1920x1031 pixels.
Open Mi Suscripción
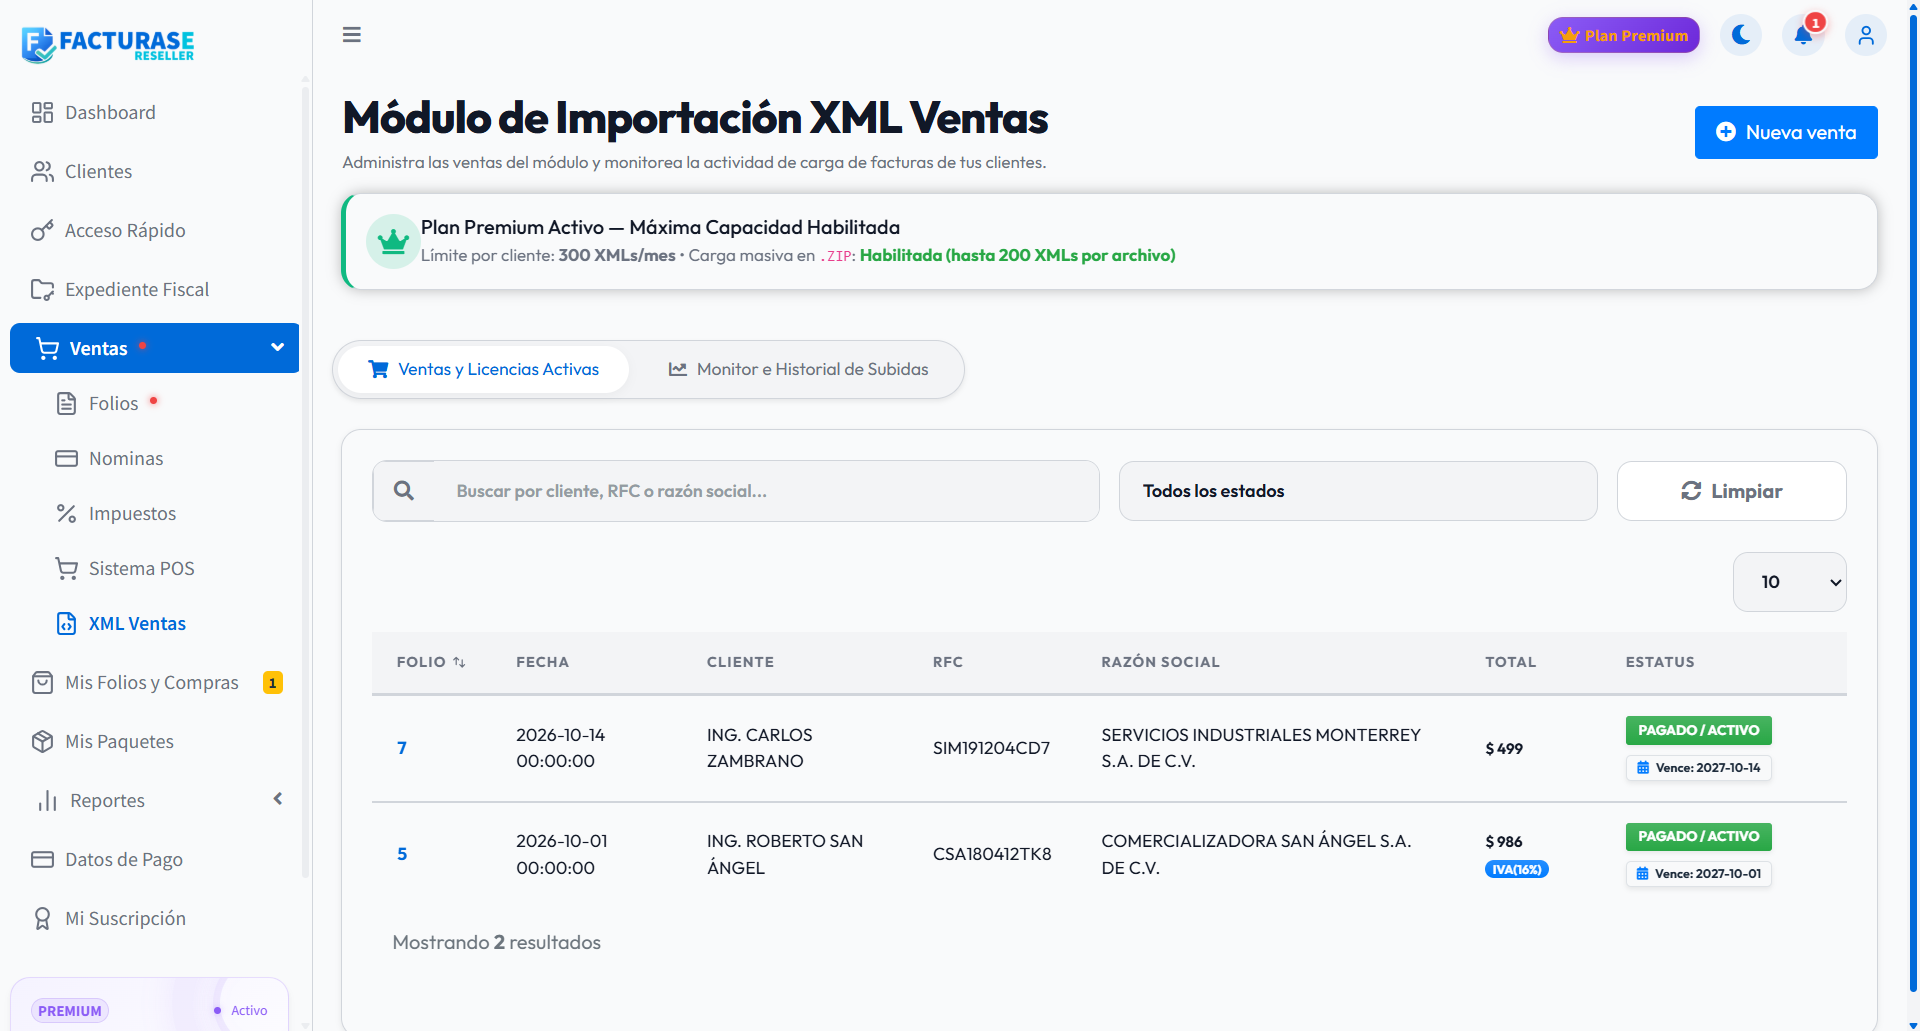(154, 918)
